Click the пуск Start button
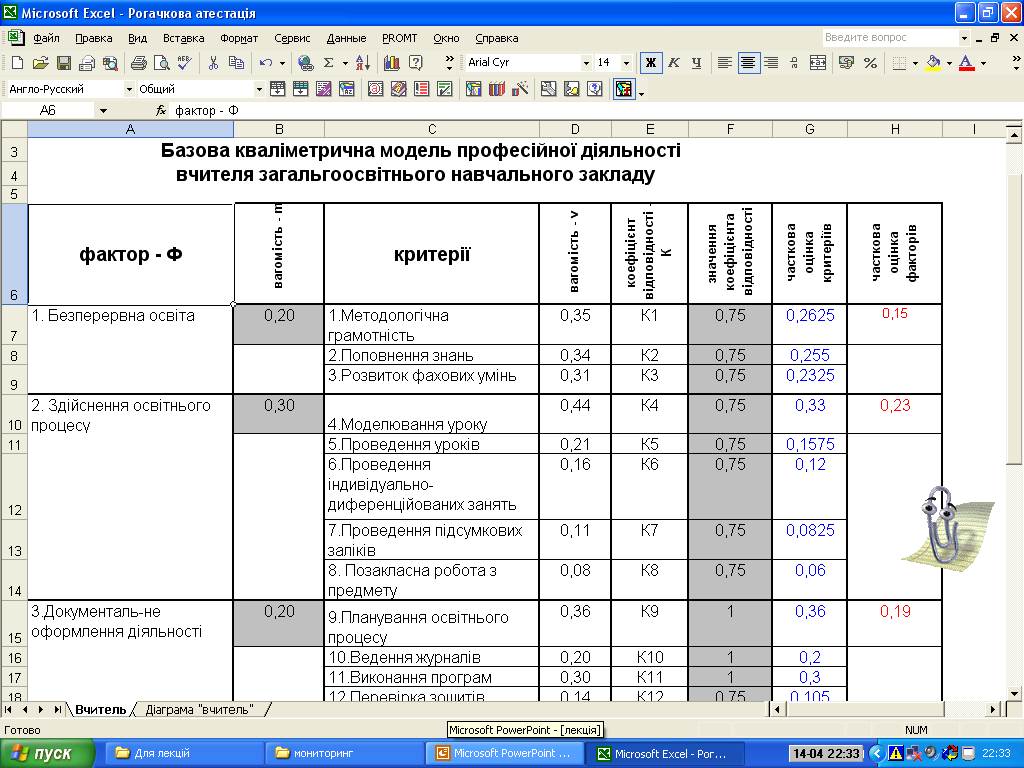Image resolution: width=1024 pixels, height=768 pixels. (47, 753)
